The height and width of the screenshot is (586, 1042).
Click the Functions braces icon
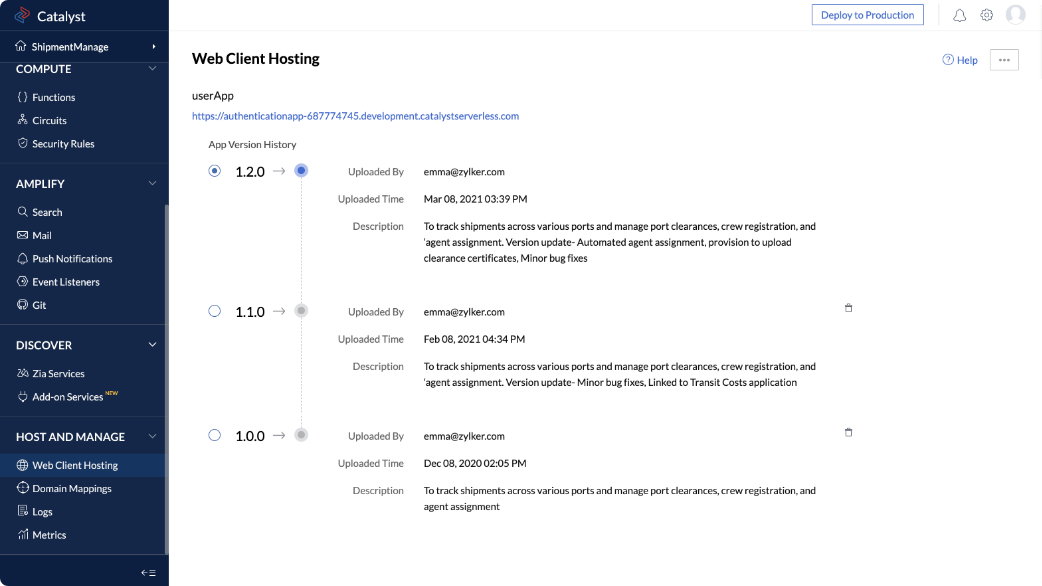coord(23,97)
